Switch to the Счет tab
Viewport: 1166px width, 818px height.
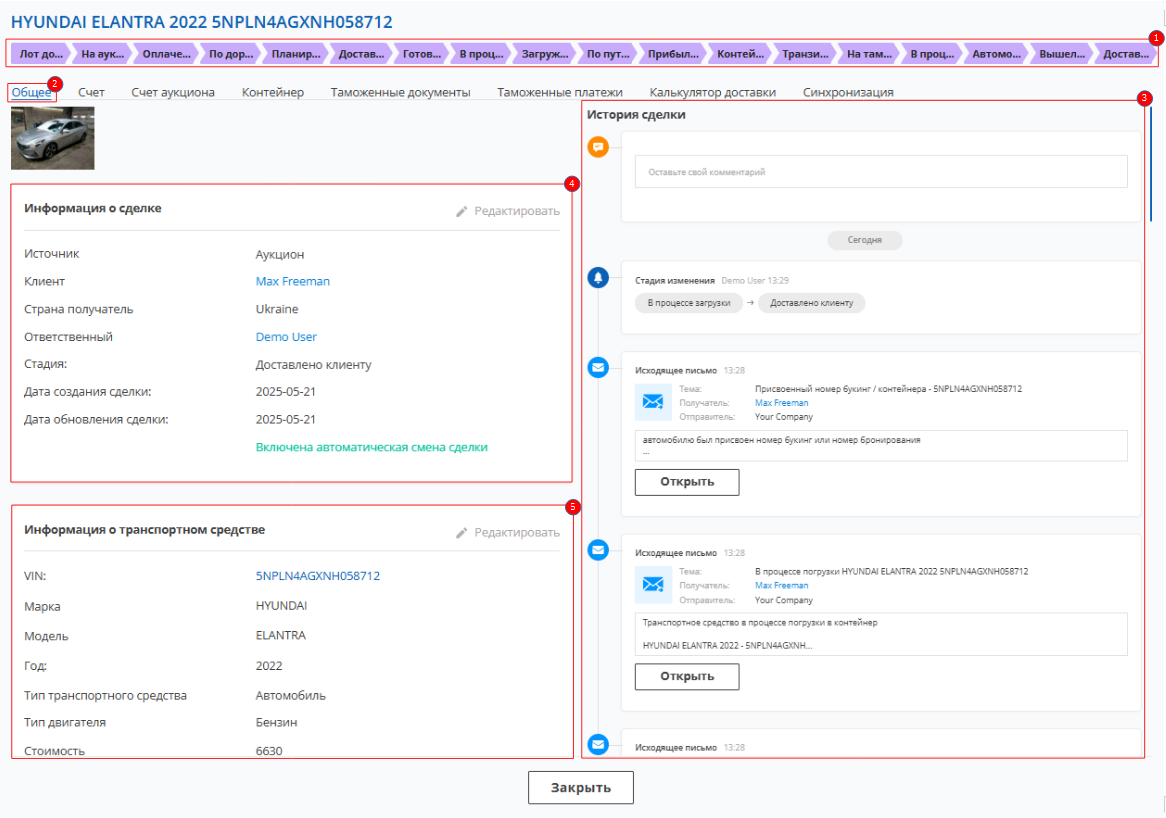click(91, 92)
